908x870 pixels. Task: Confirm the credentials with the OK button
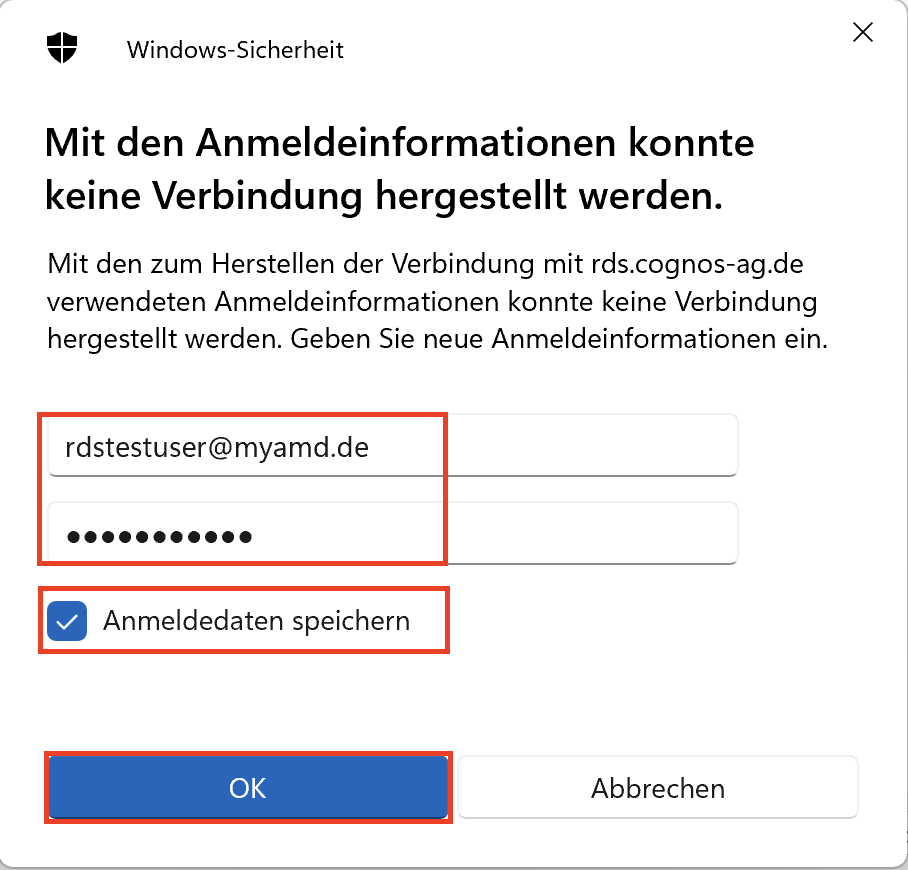point(248,788)
